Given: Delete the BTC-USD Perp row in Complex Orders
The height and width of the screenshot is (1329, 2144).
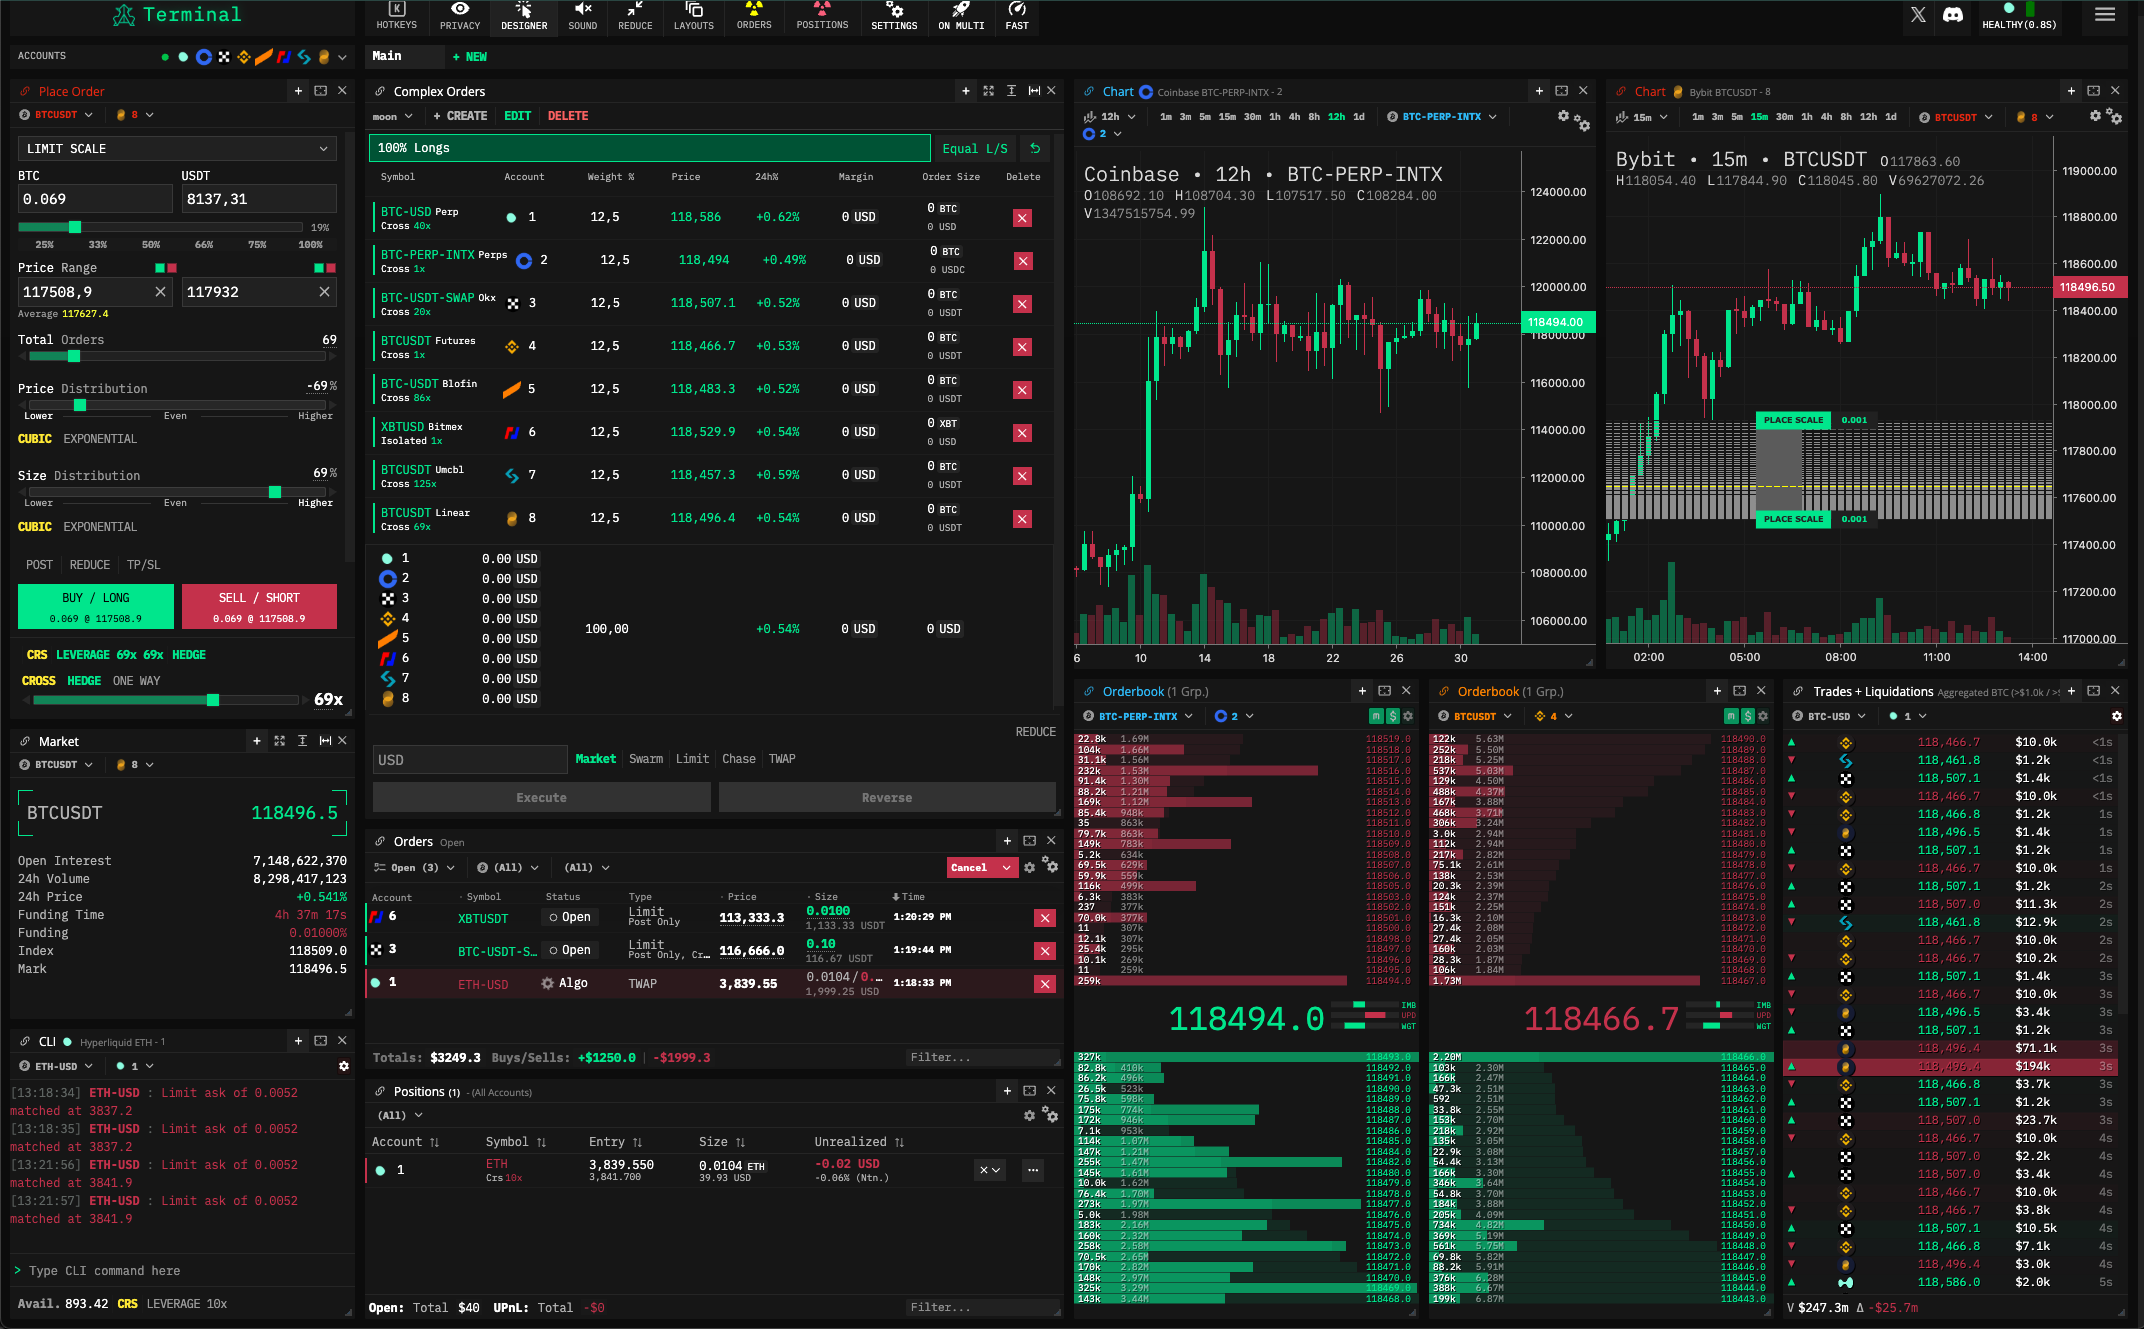Looking at the screenshot, I should point(1022,218).
